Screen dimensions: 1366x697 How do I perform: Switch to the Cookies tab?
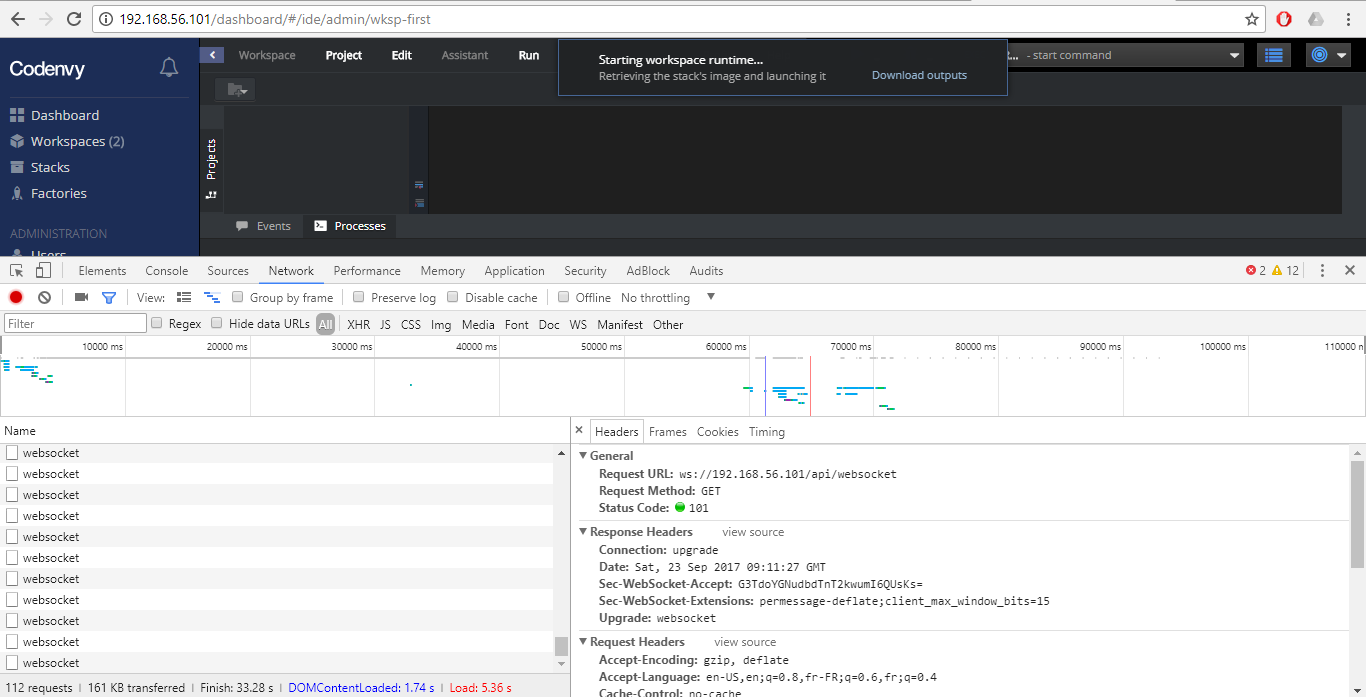(x=717, y=431)
